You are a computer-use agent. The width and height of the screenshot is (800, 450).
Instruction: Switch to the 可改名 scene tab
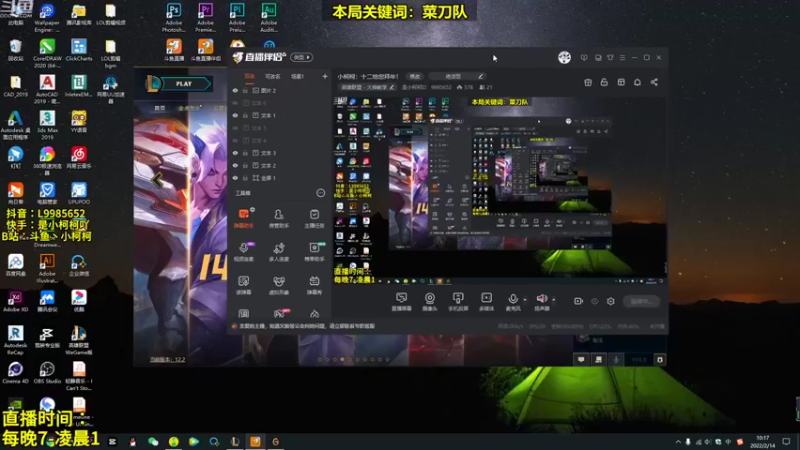coord(273,77)
